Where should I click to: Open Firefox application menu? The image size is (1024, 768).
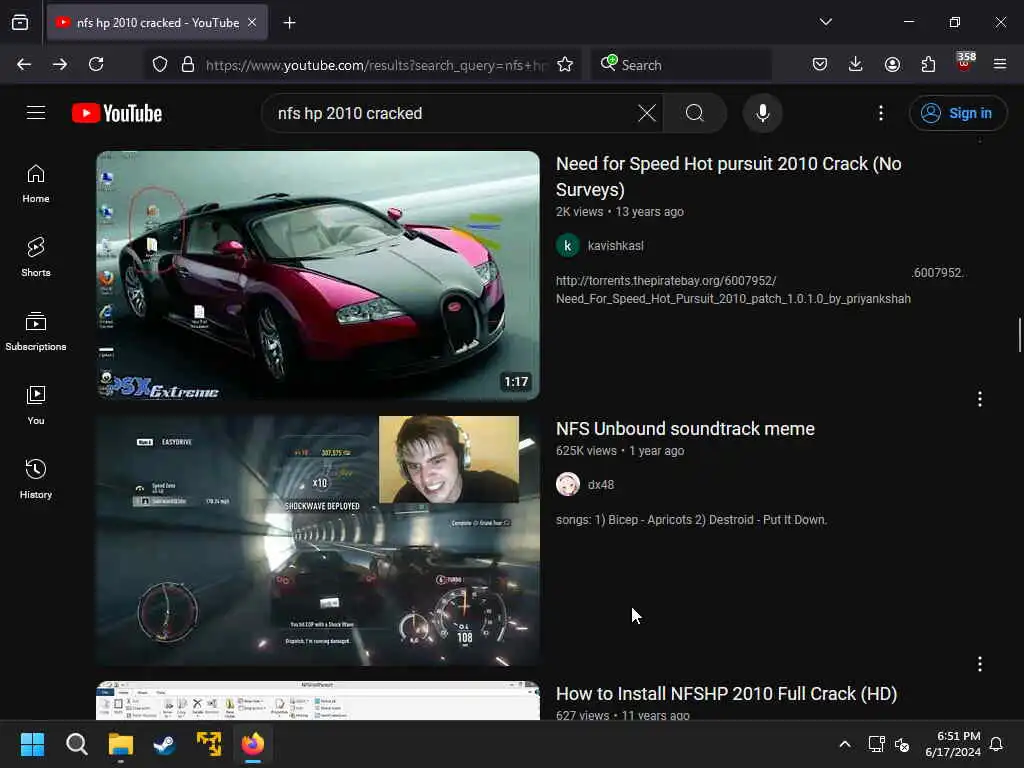click(x=1000, y=64)
